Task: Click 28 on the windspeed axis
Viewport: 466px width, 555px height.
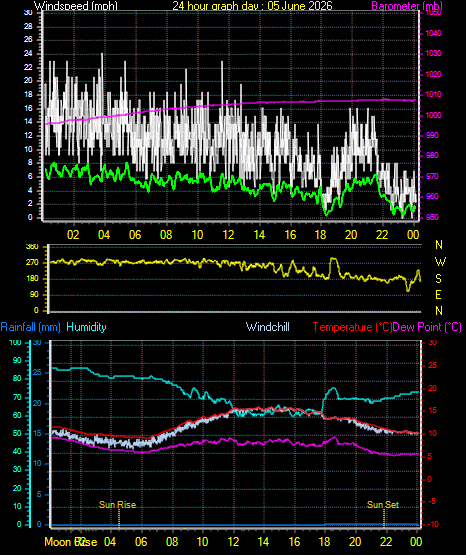Action: [28, 27]
